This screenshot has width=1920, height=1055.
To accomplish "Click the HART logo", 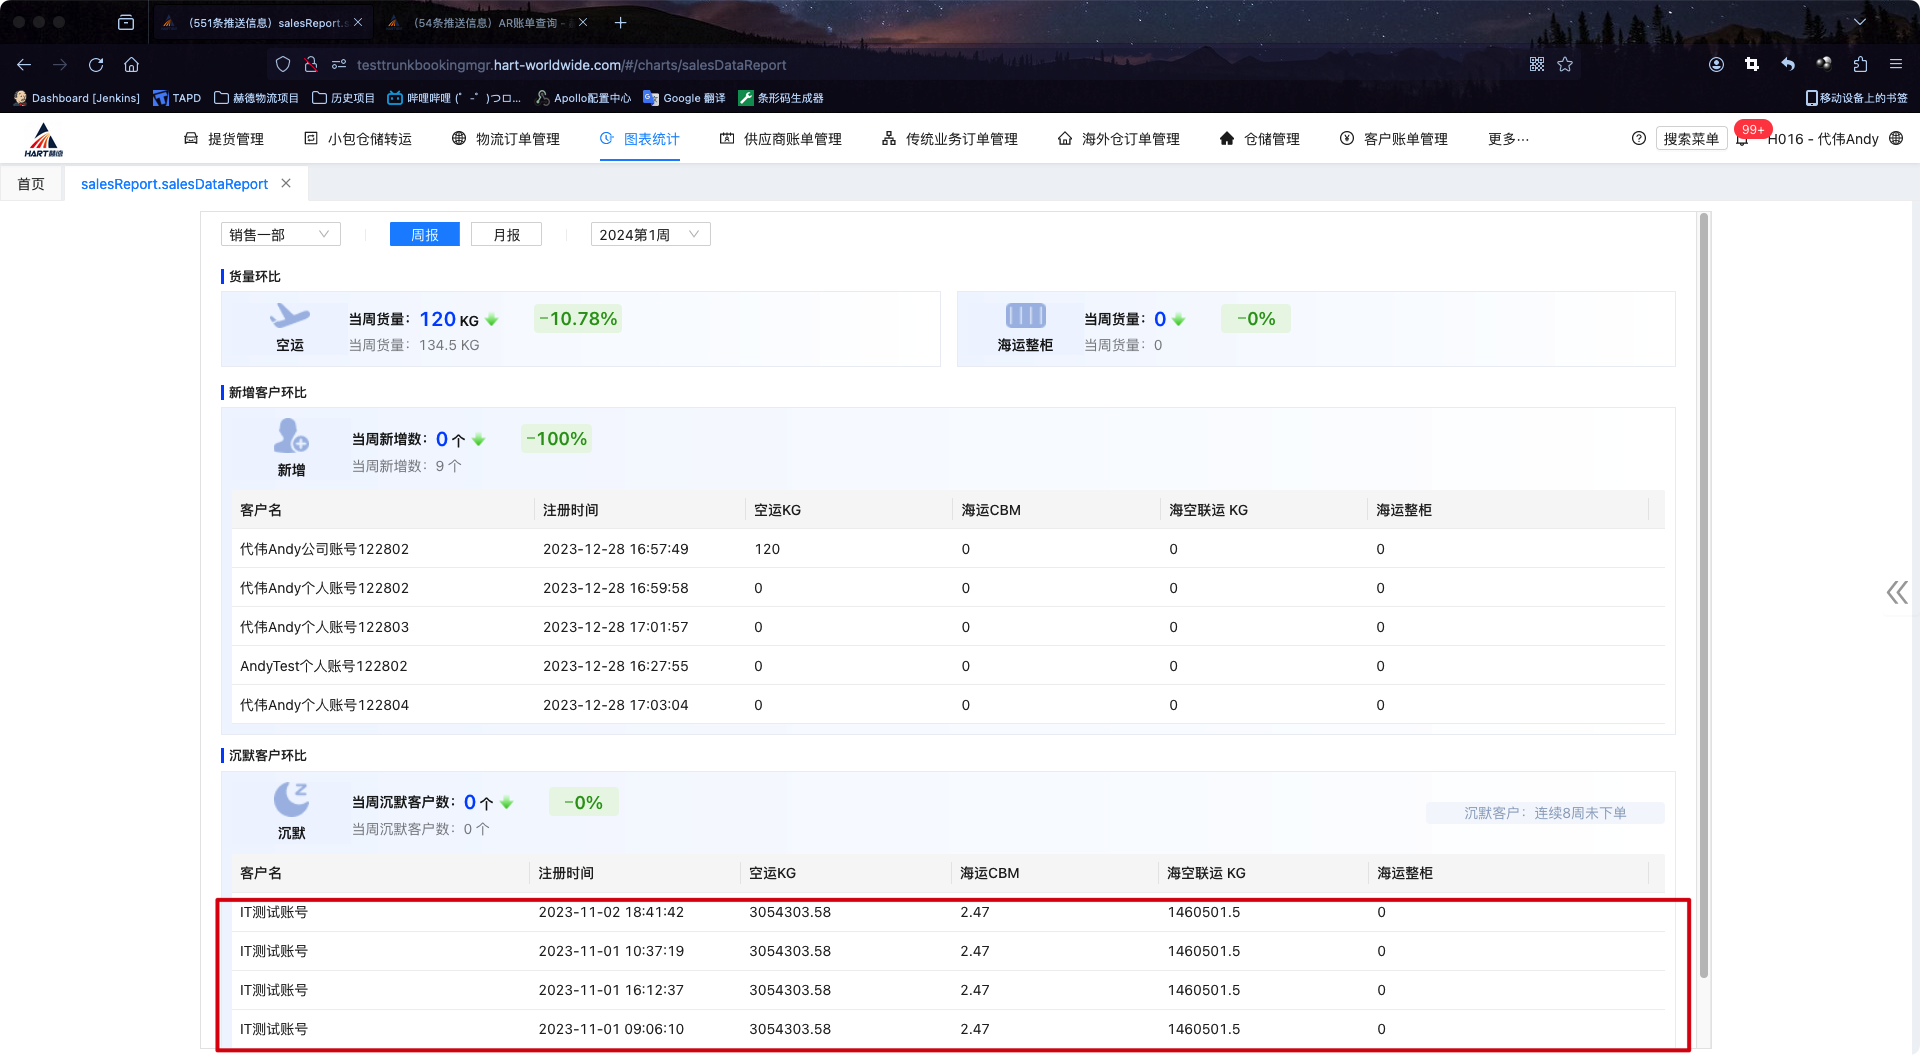I will 43,140.
